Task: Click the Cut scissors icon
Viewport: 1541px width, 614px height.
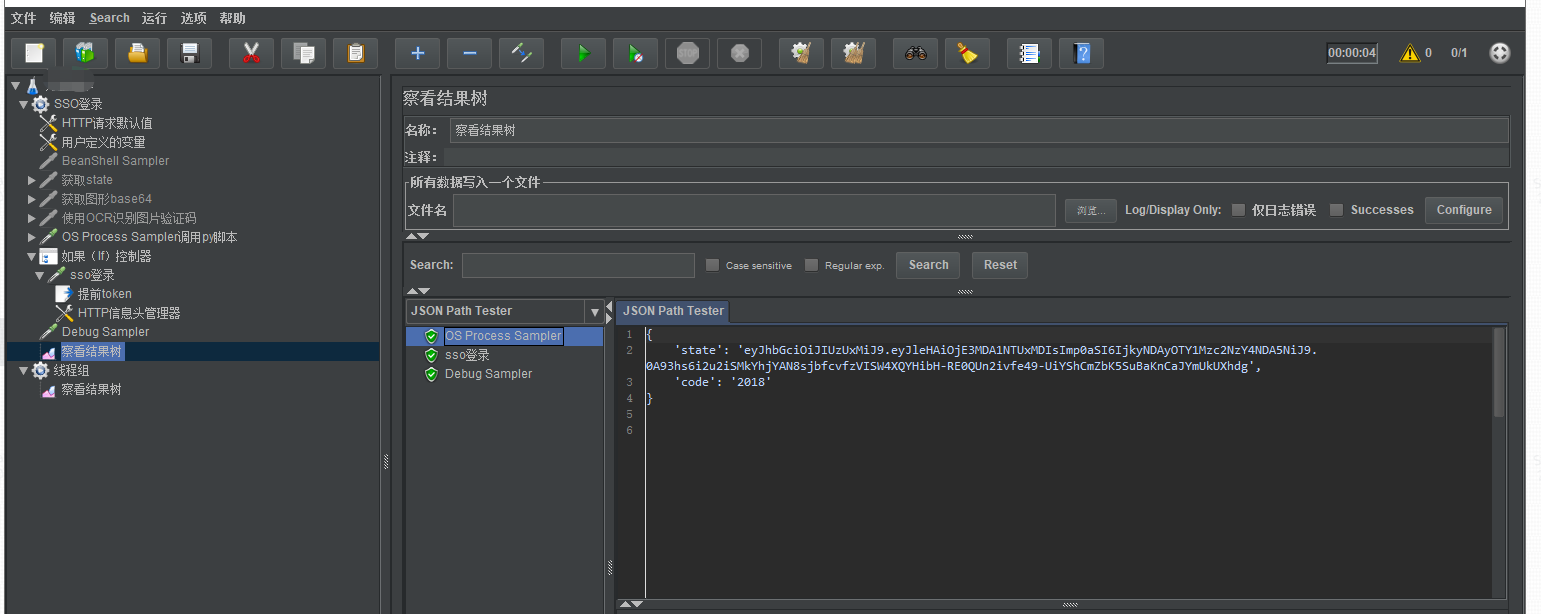Action: (x=251, y=53)
